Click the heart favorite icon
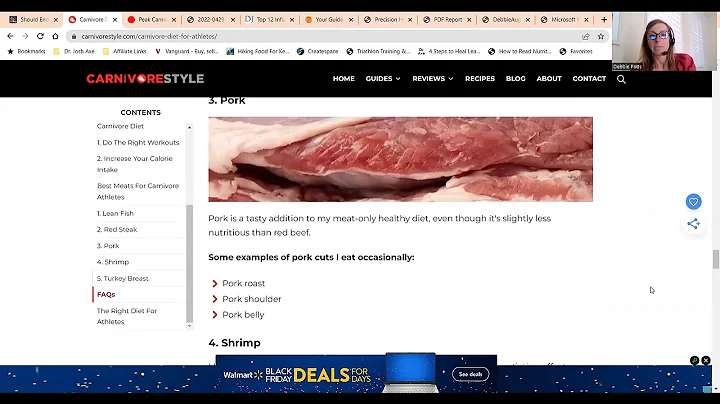Screen dimensions: 720x404 coord(693,202)
